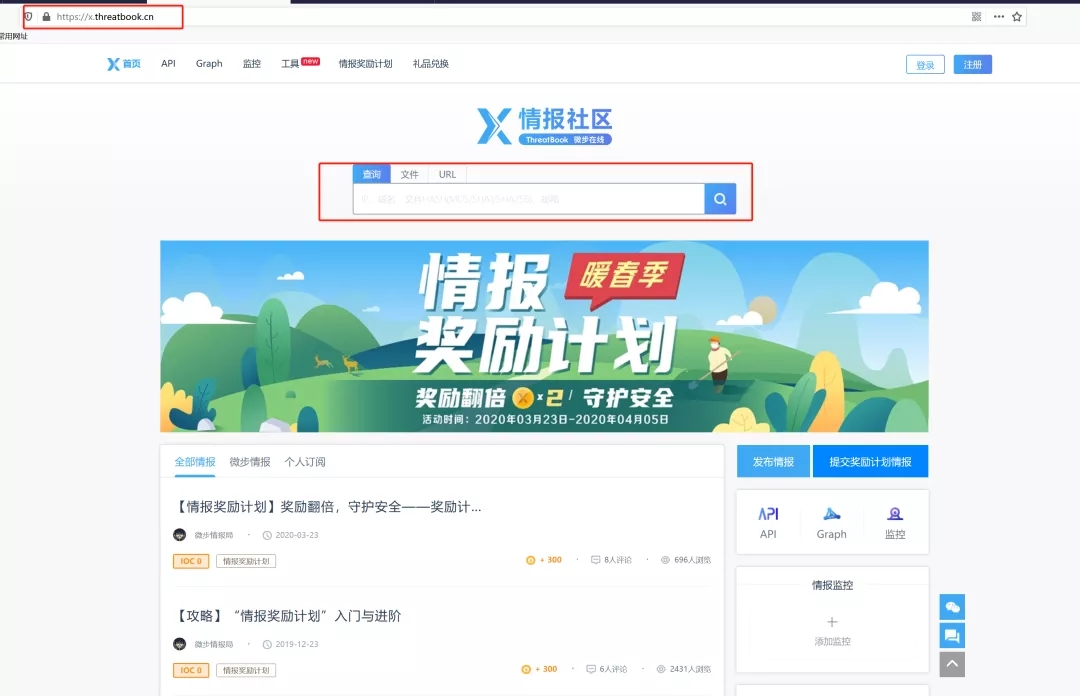Open the browser QR code icon
This screenshot has height=696, width=1080.
point(976,17)
